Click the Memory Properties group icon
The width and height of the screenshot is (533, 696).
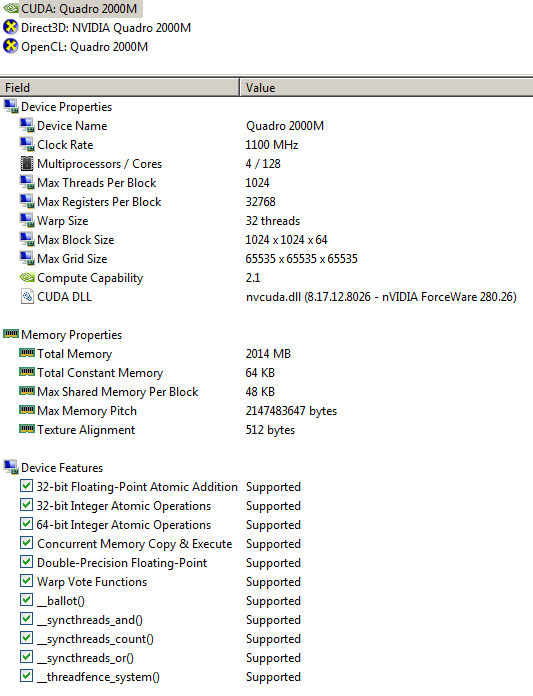pyautogui.click(x=11, y=334)
